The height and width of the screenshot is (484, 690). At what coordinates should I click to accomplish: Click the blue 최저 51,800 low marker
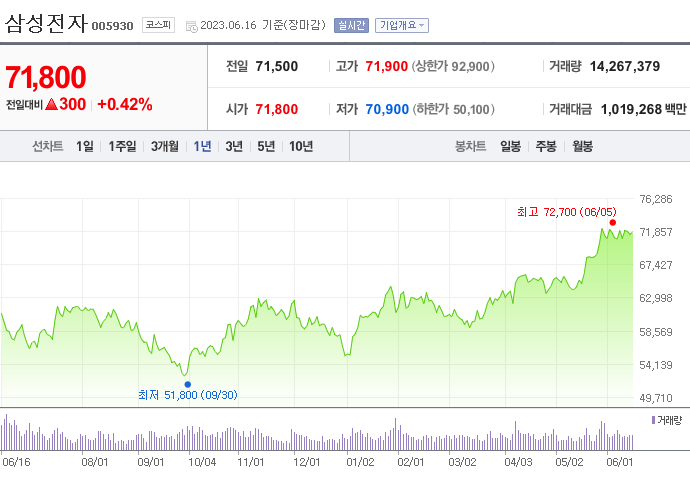point(188,384)
